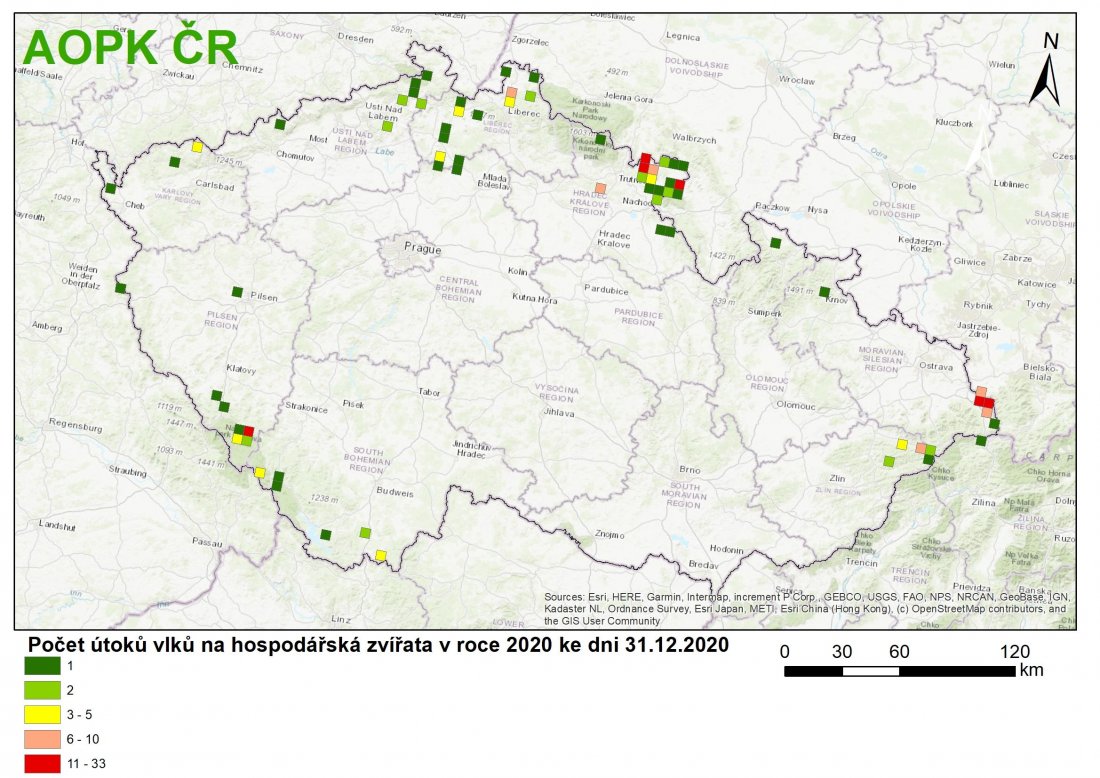Pick the yellow 3 - 5 legend swatch
Screen dimensions: 1100x778
[44, 714]
